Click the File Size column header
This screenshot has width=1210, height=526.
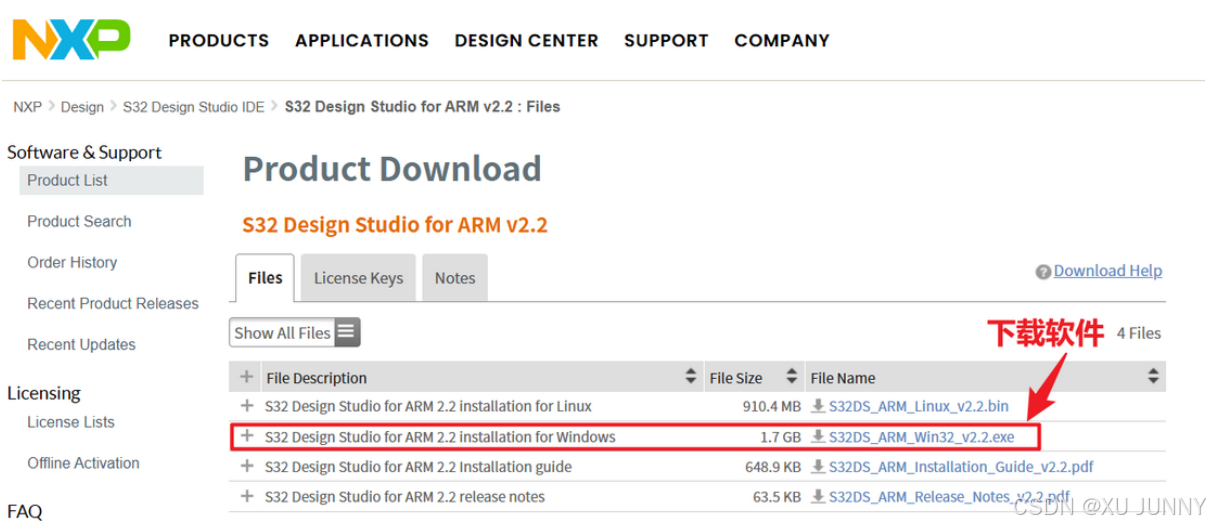tap(736, 378)
